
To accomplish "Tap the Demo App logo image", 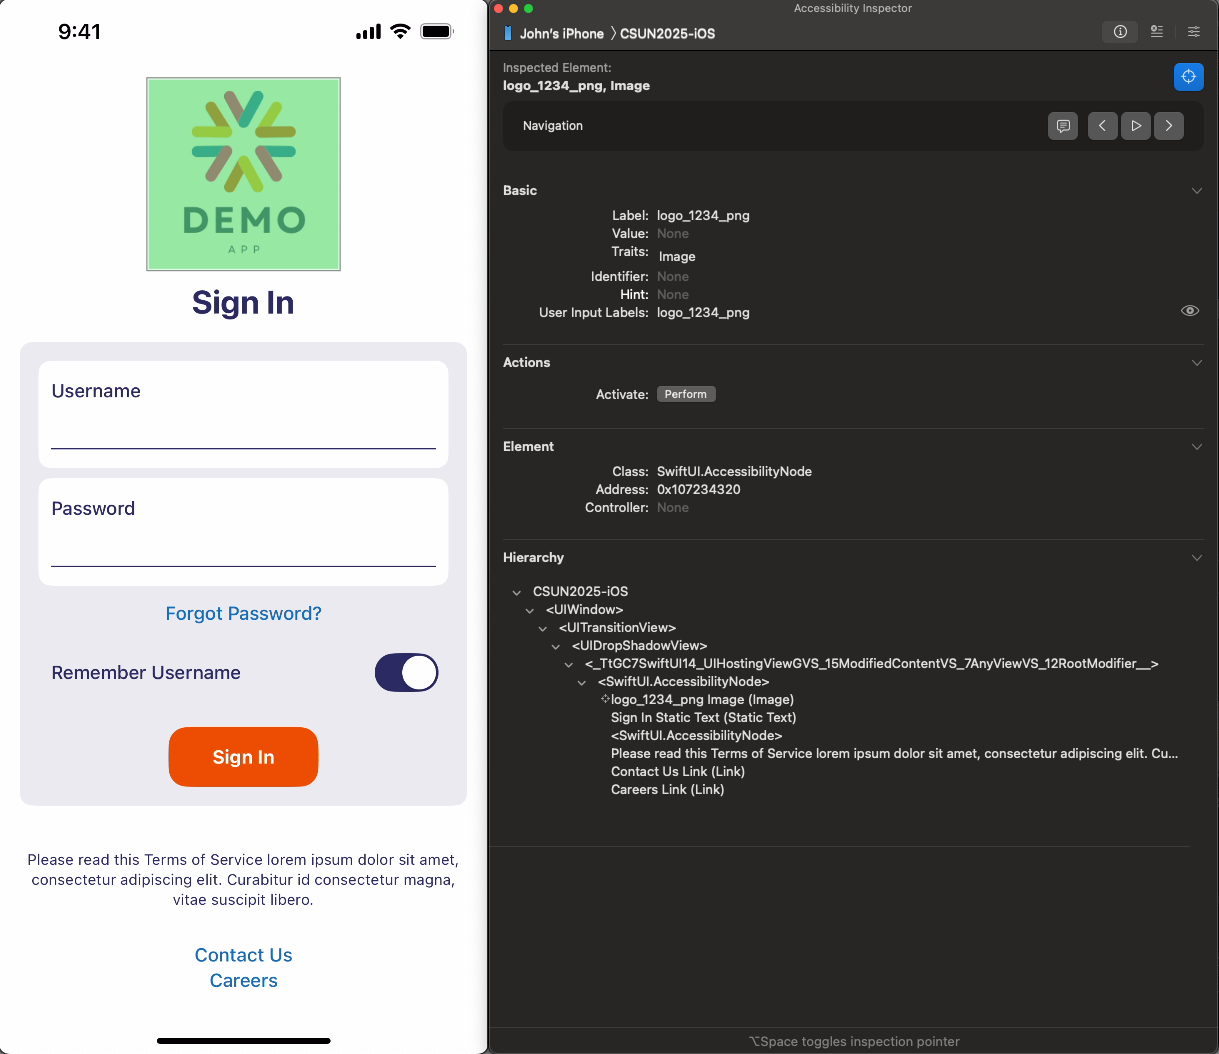I will pyautogui.click(x=243, y=174).
